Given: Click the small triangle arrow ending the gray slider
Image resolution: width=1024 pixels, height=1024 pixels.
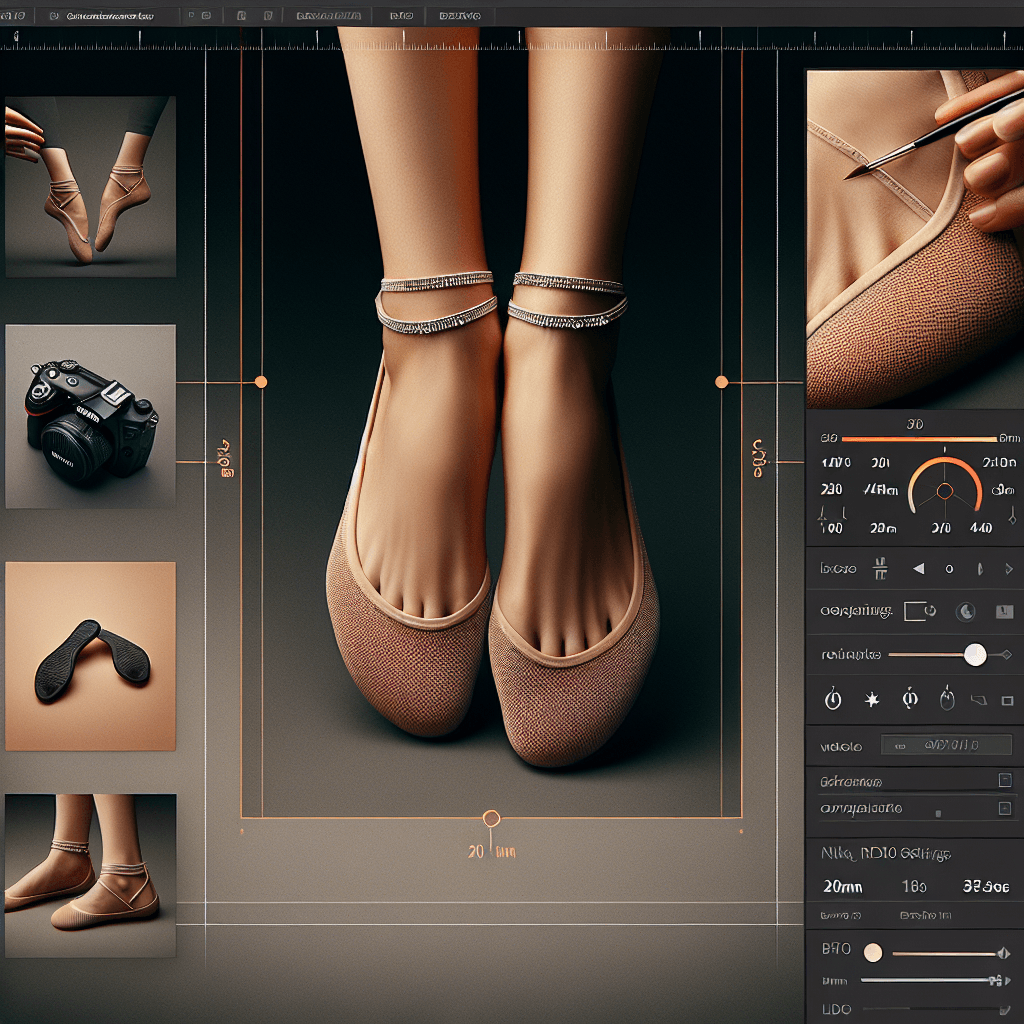Looking at the screenshot, I should click(1007, 980).
